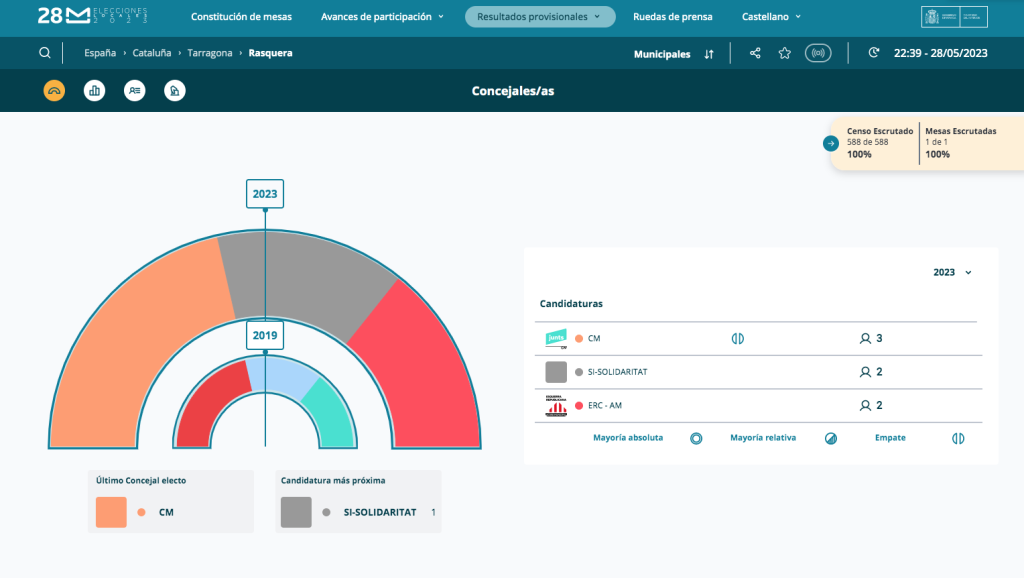Click the Empate legend icon
1024x578 pixels.
[x=958, y=438]
